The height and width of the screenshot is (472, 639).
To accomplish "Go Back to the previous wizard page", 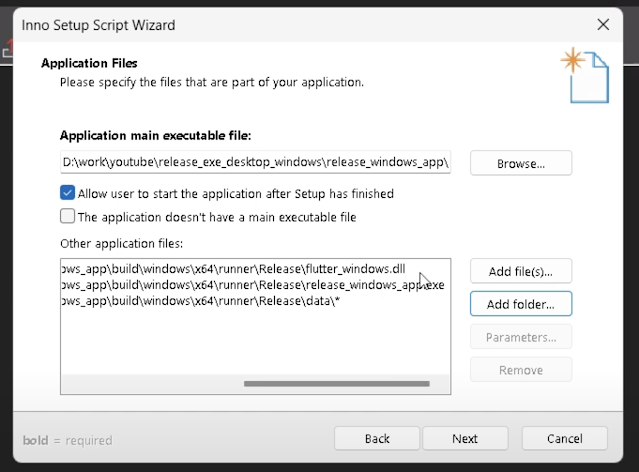I will pyautogui.click(x=377, y=438).
